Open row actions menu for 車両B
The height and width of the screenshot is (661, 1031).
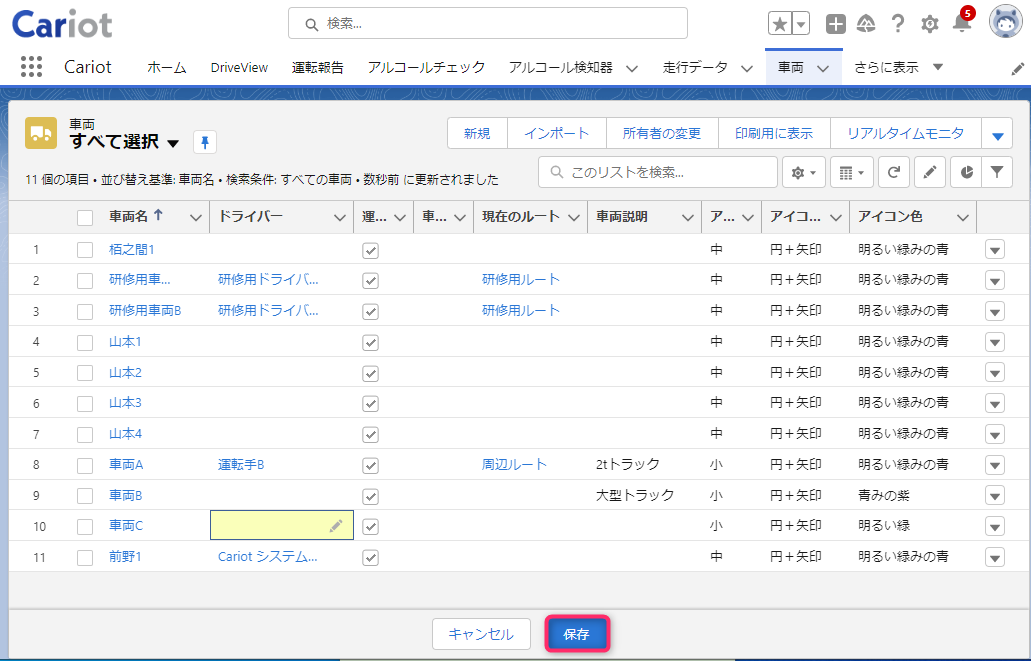click(x=995, y=495)
